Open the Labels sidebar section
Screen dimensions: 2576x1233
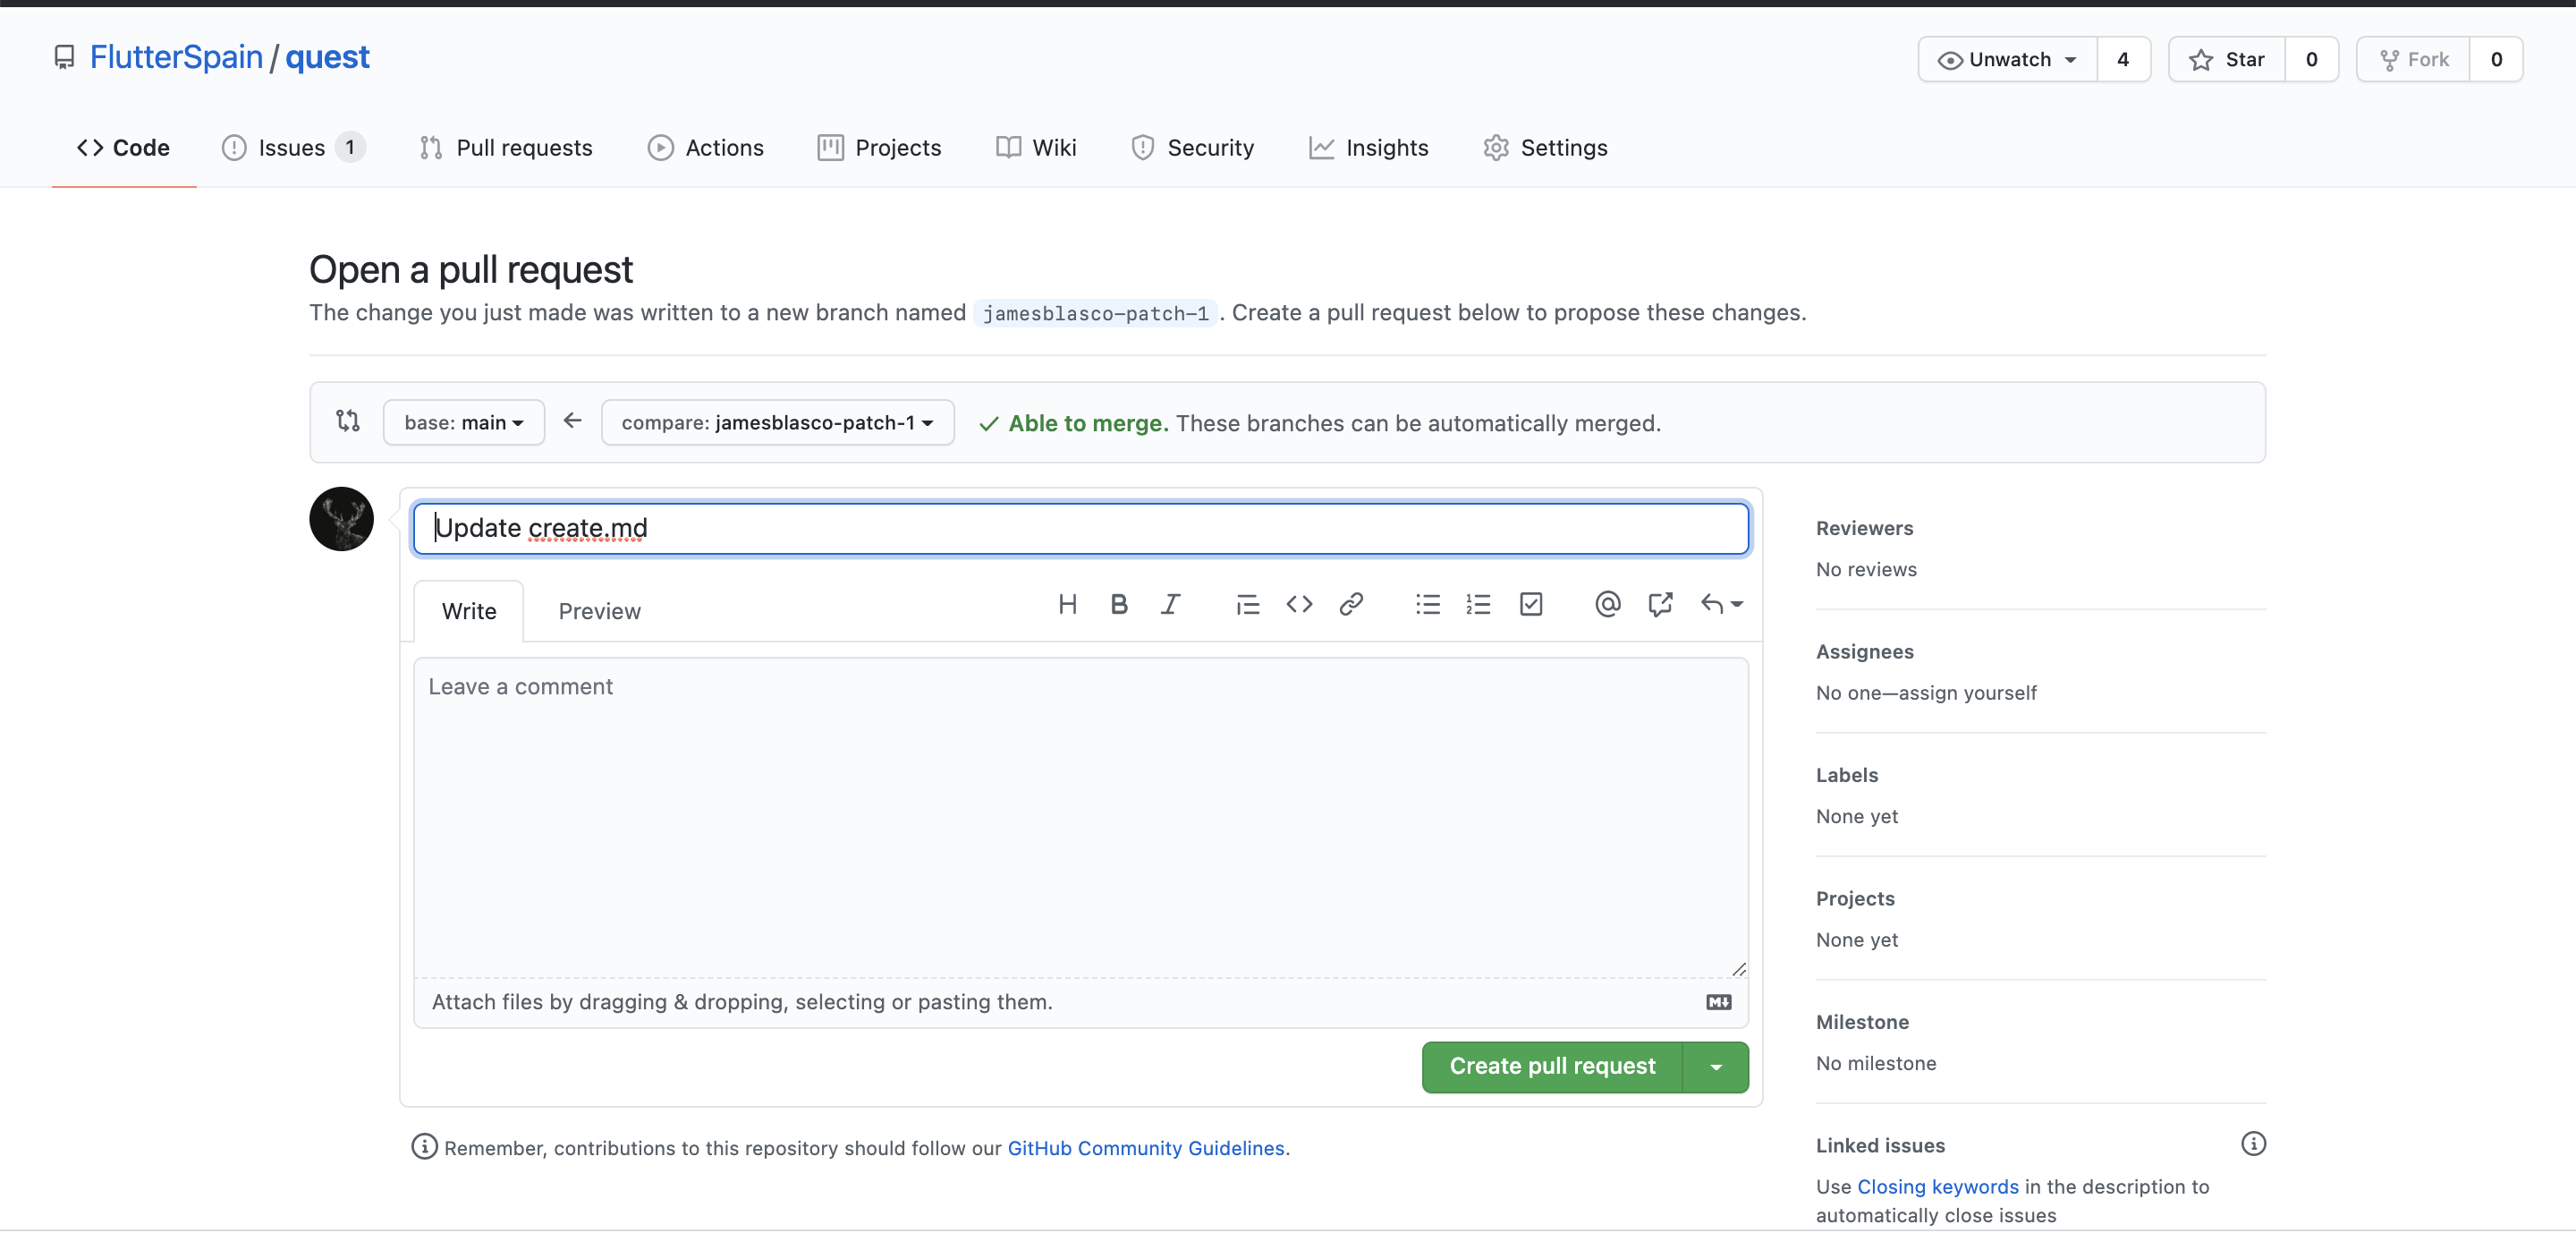[x=1846, y=775]
